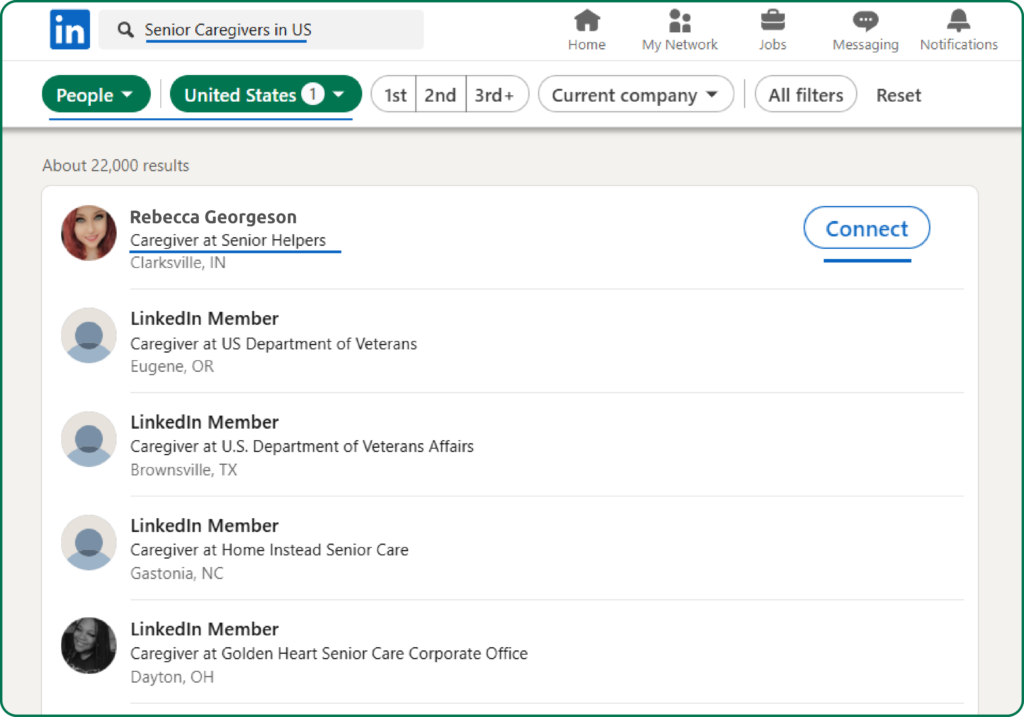Click the search magnifier icon
The width and height of the screenshot is (1024, 717).
125,29
